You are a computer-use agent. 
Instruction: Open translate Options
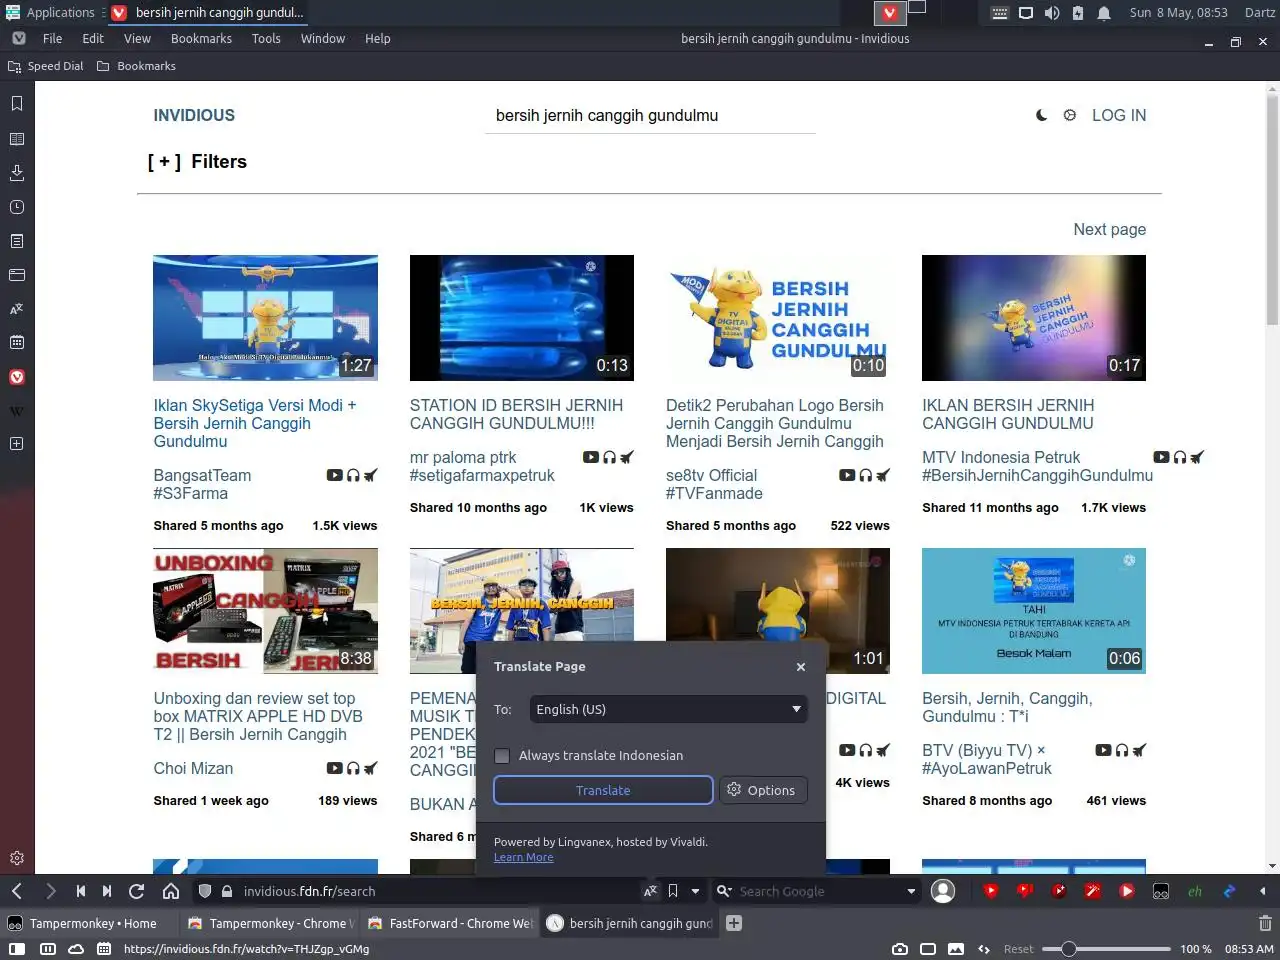coord(762,790)
